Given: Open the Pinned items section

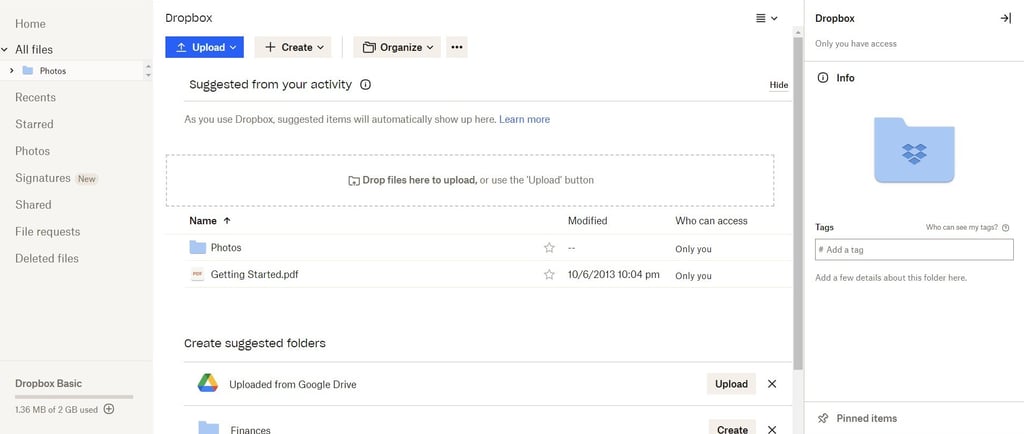Looking at the screenshot, I should 867,418.
